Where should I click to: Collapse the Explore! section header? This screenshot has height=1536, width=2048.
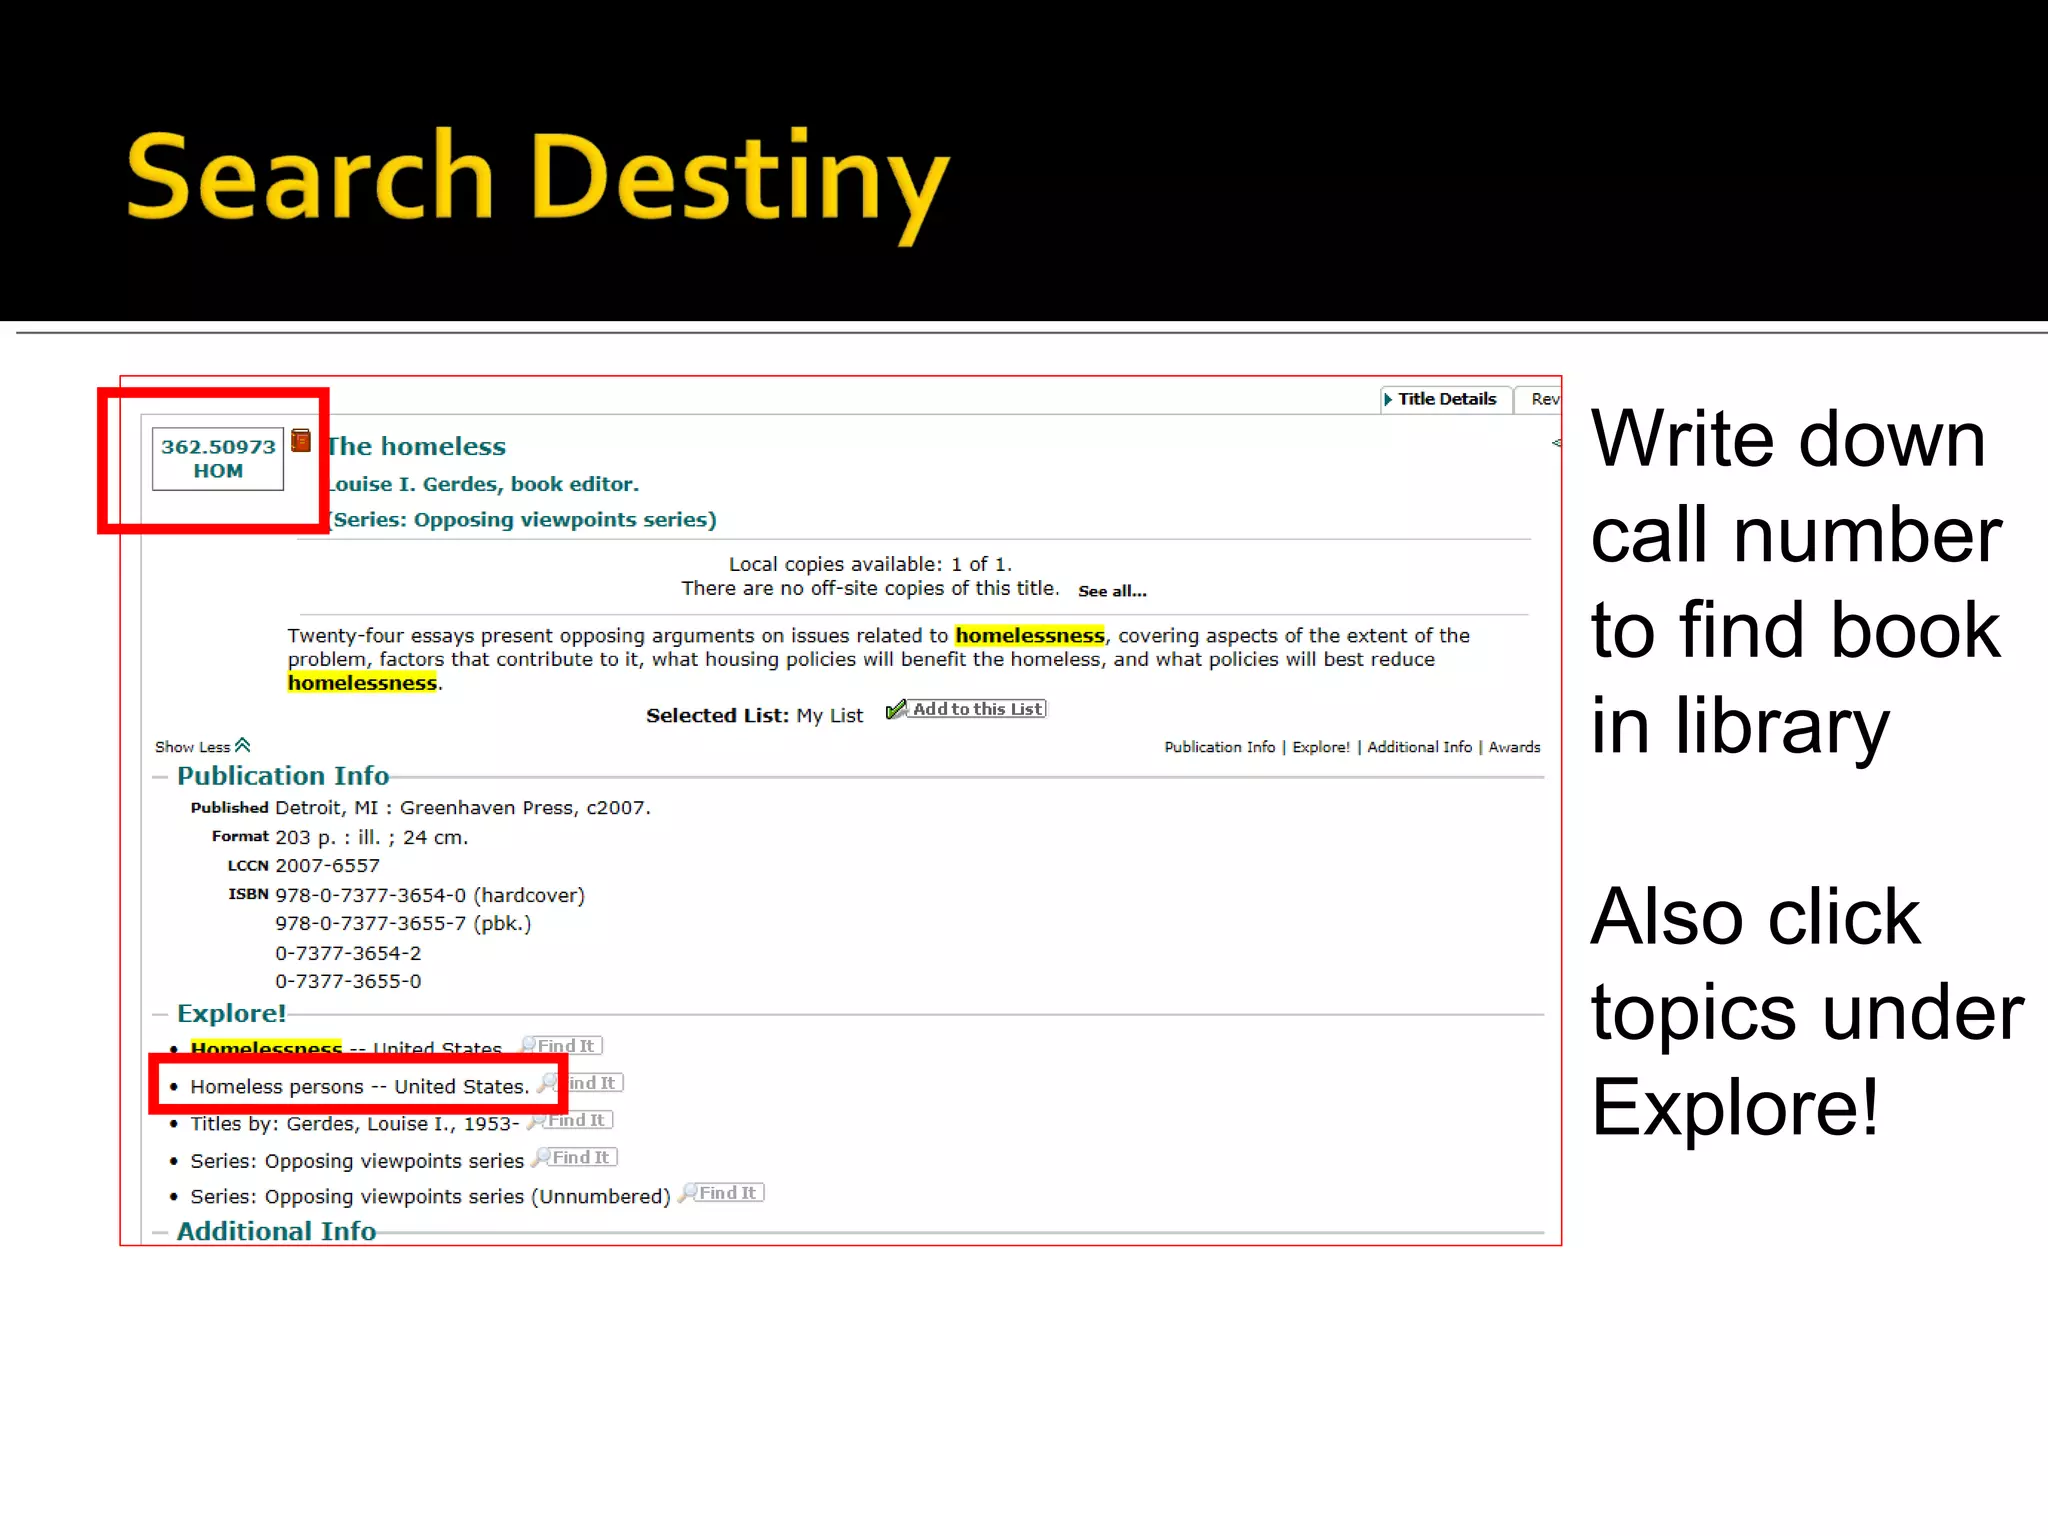click(231, 1013)
